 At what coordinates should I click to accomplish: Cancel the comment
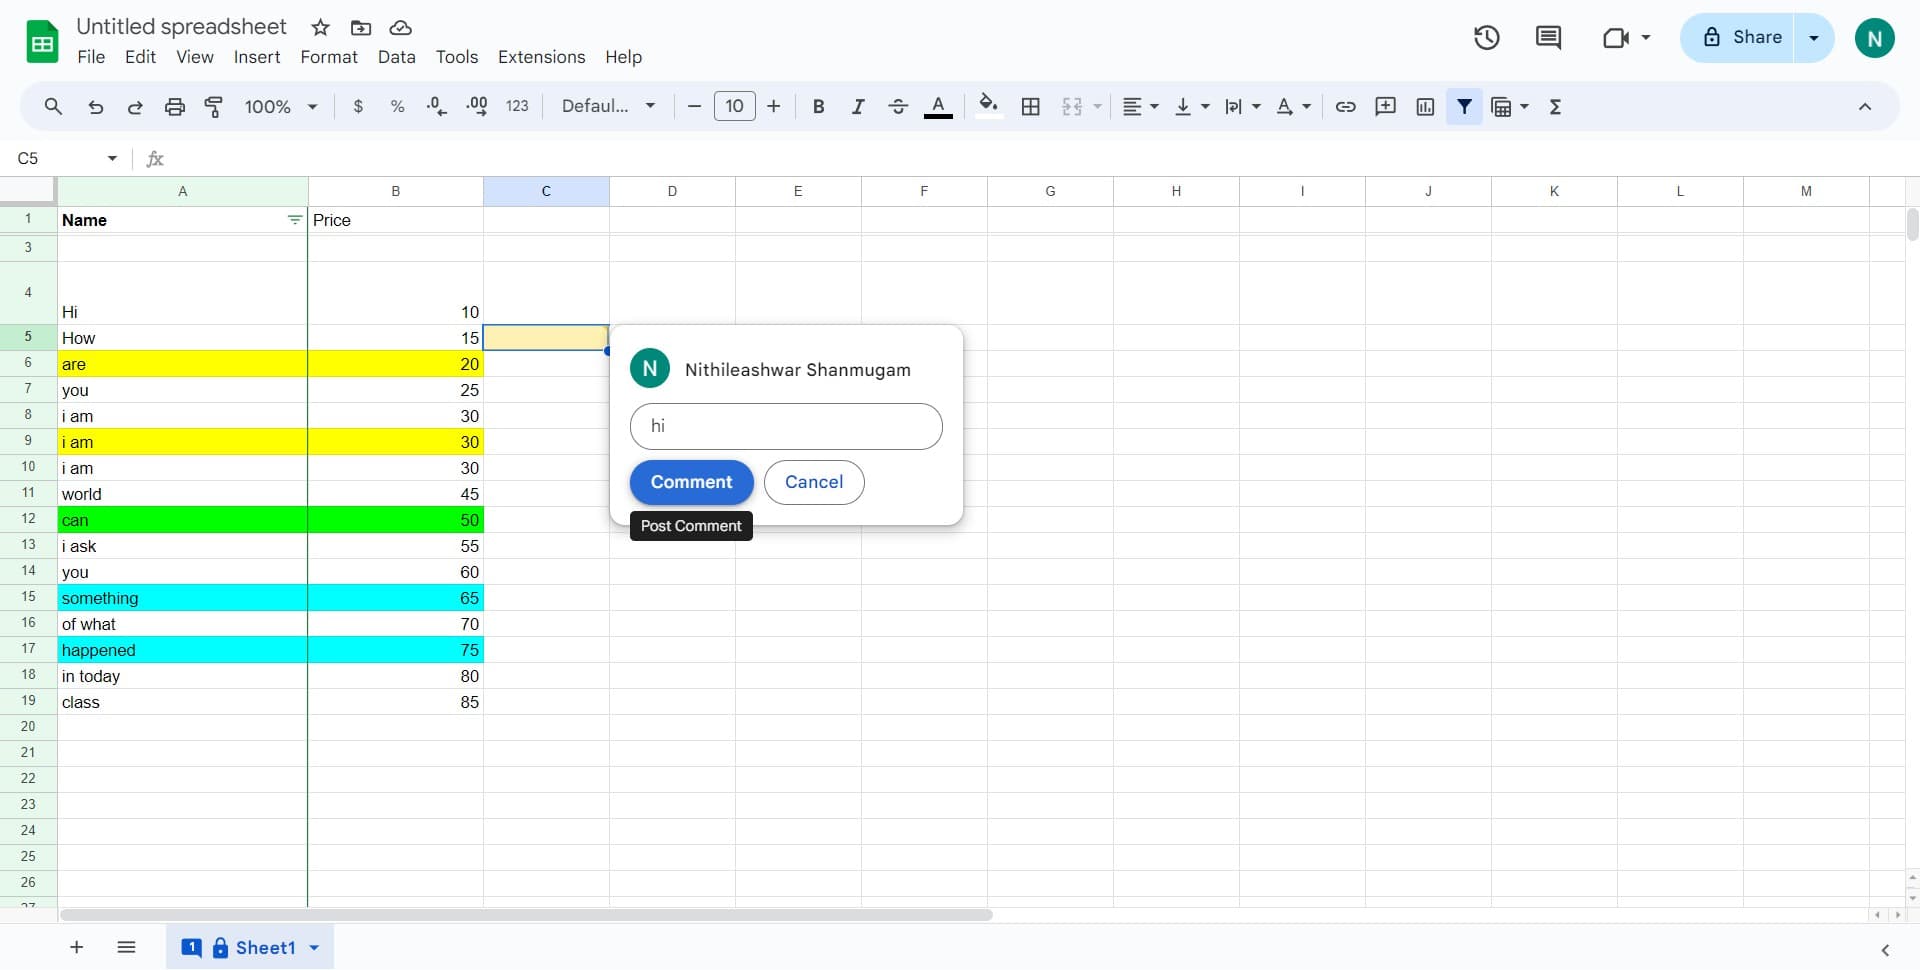(x=813, y=482)
